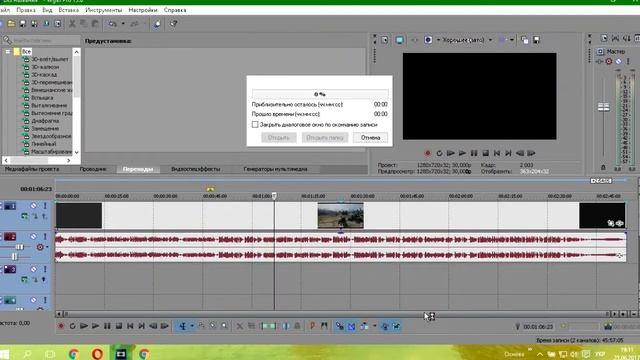The width and height of the screenshot is (640, 360).
Task: Click the insert marker icon in timeline toolbar
Action: [x=312, y=326]
